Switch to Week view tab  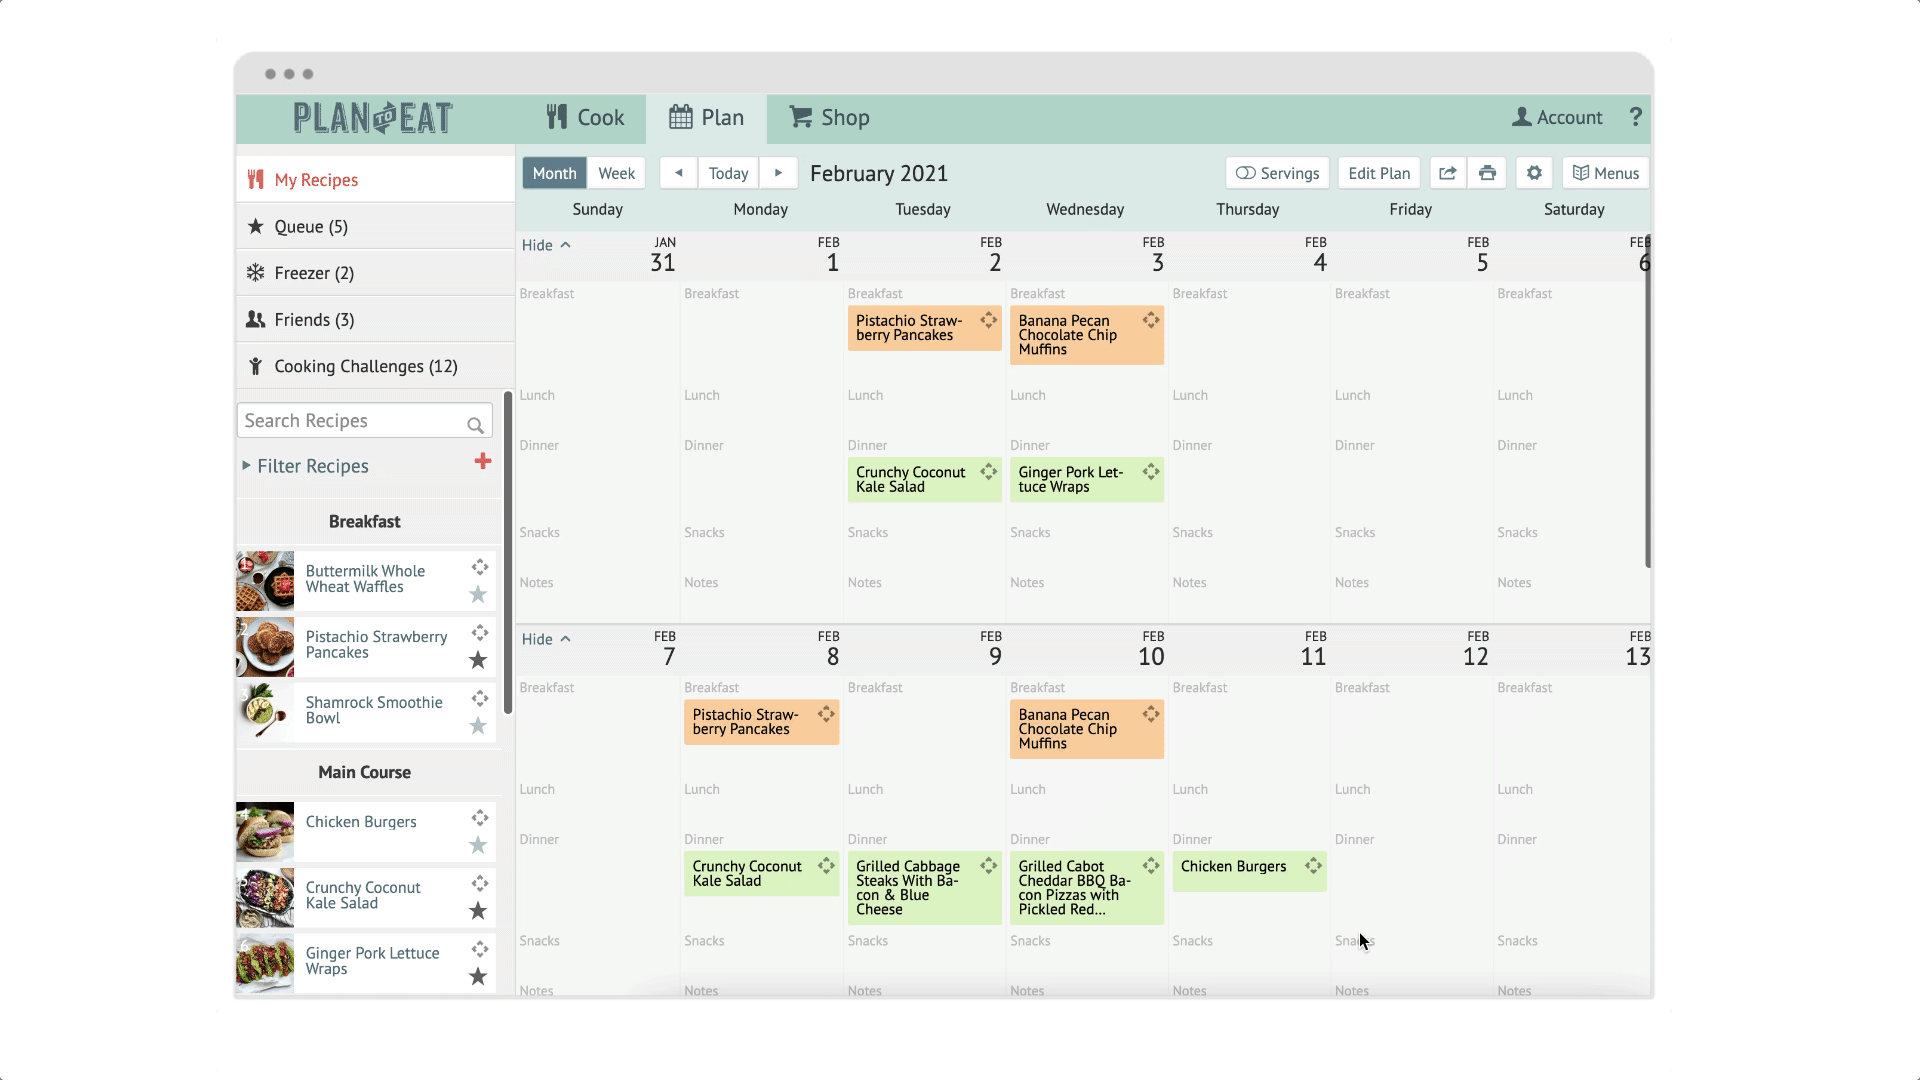coord(616,173)
